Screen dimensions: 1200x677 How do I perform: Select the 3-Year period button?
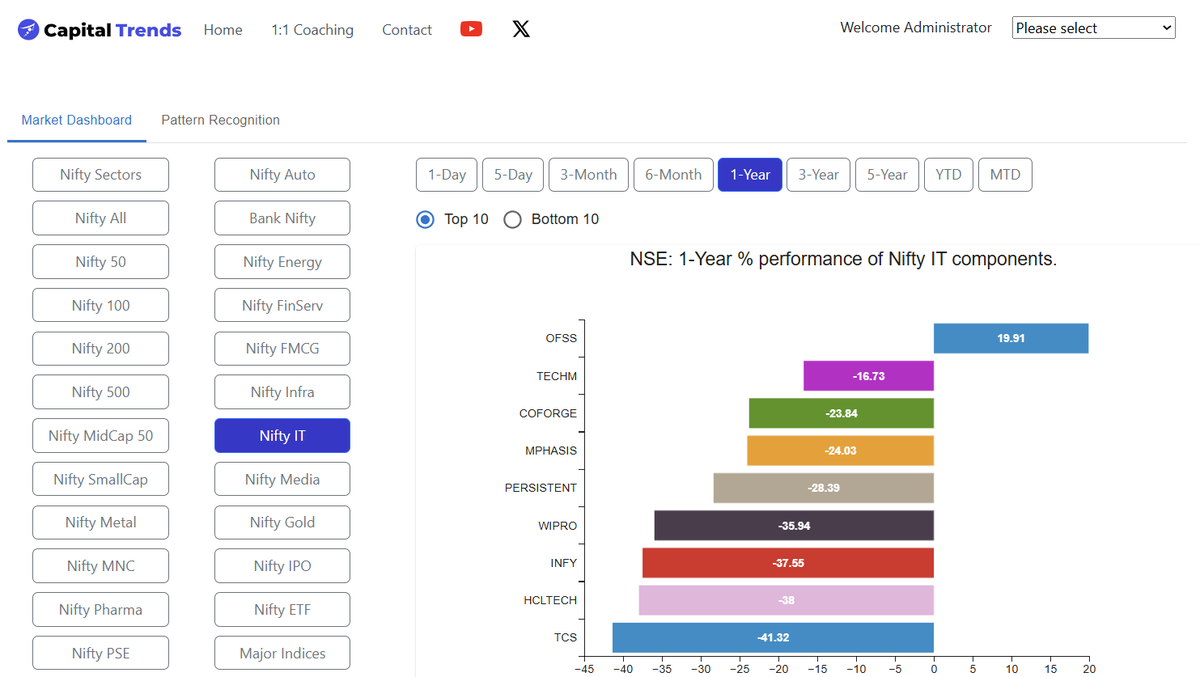pyautogui.click(x=818, y=175)
